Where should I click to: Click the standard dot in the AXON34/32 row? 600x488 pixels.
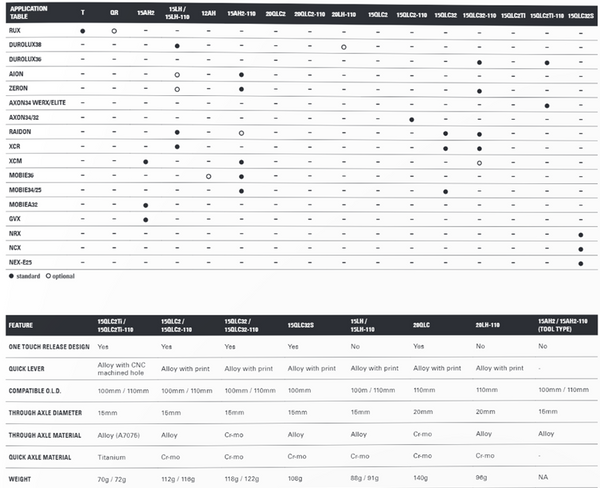pyautogui.click(x=412, y=119)
